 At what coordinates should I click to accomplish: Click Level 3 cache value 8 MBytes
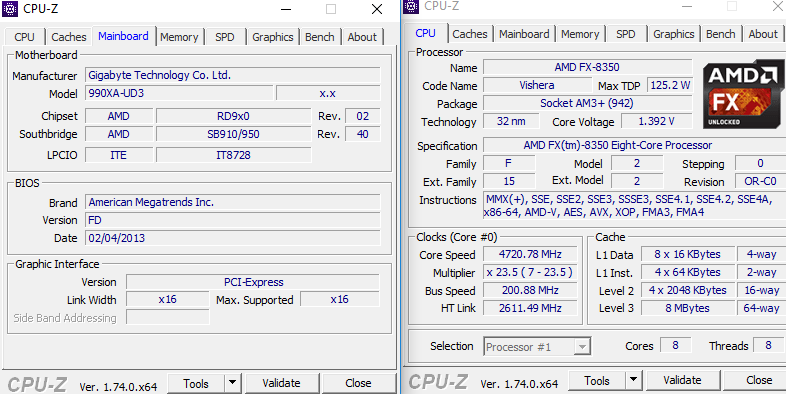[x=687, y=308]
